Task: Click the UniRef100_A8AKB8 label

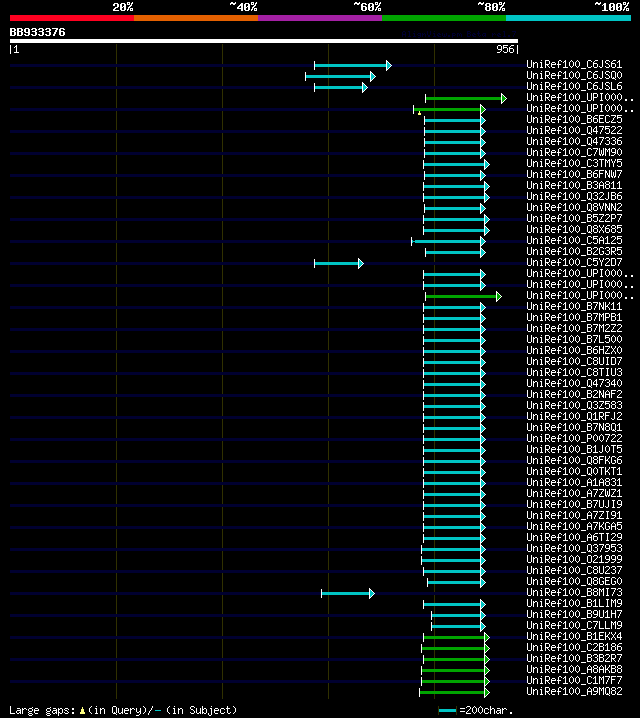Action: (x=574, y=669)
